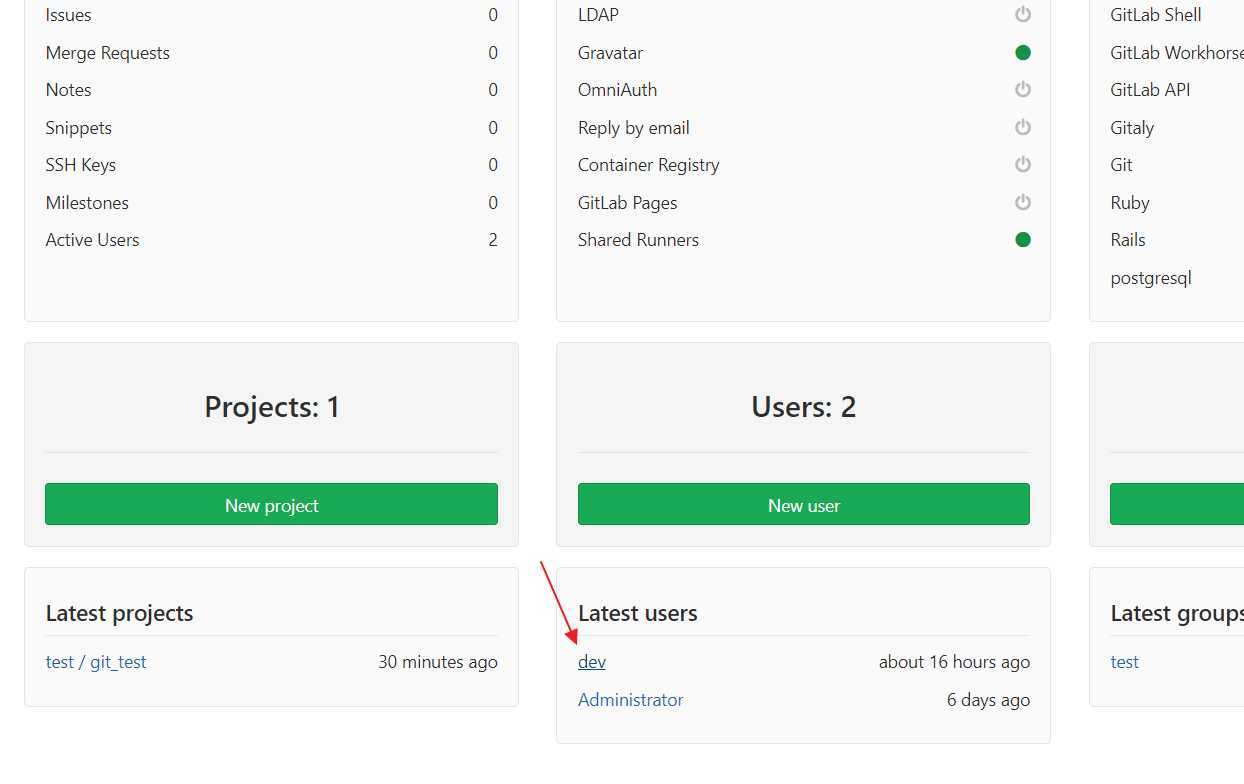This screenshot has height=784, width=1244.
Task: Click the GitLab Pages disabled power icon
Action: (1022, 202)
